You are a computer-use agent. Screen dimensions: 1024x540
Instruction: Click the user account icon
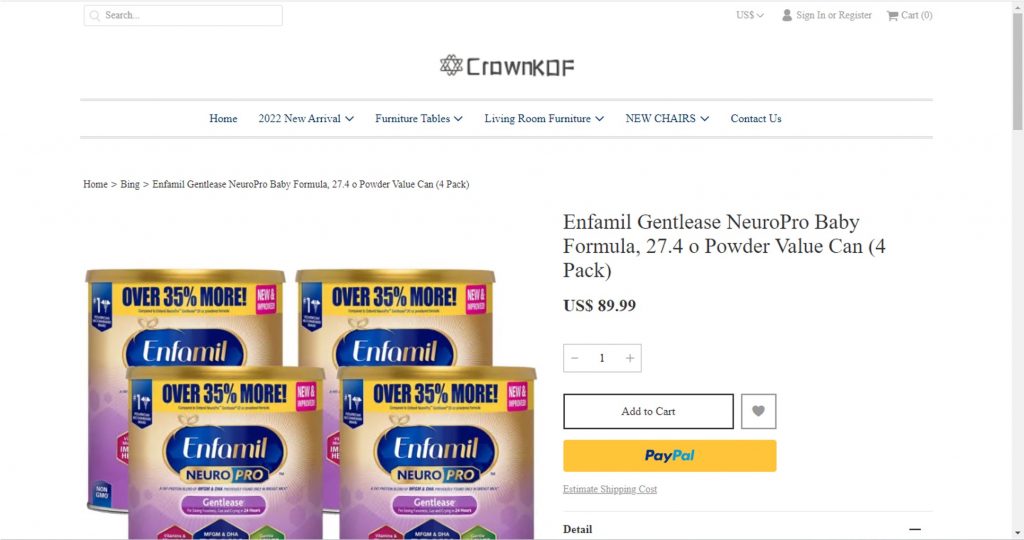(787, 15)
